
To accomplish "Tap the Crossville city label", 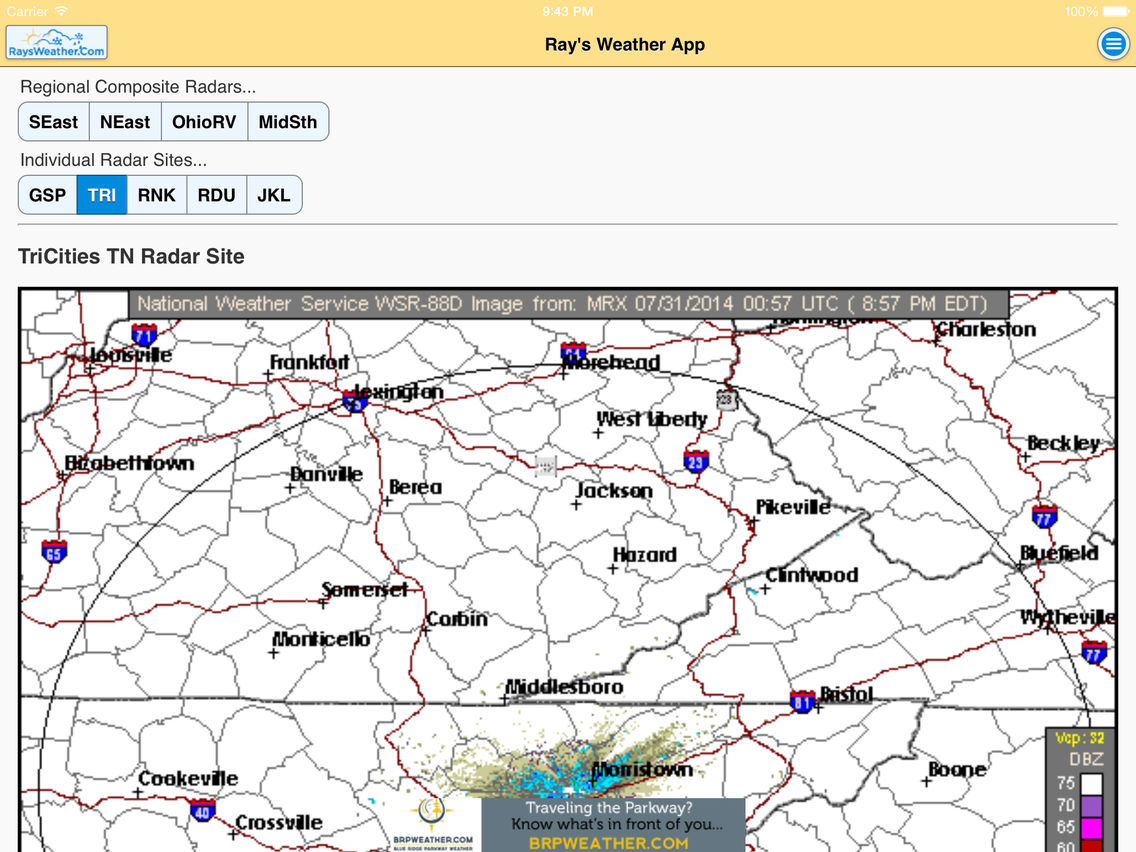I will 279,822.
